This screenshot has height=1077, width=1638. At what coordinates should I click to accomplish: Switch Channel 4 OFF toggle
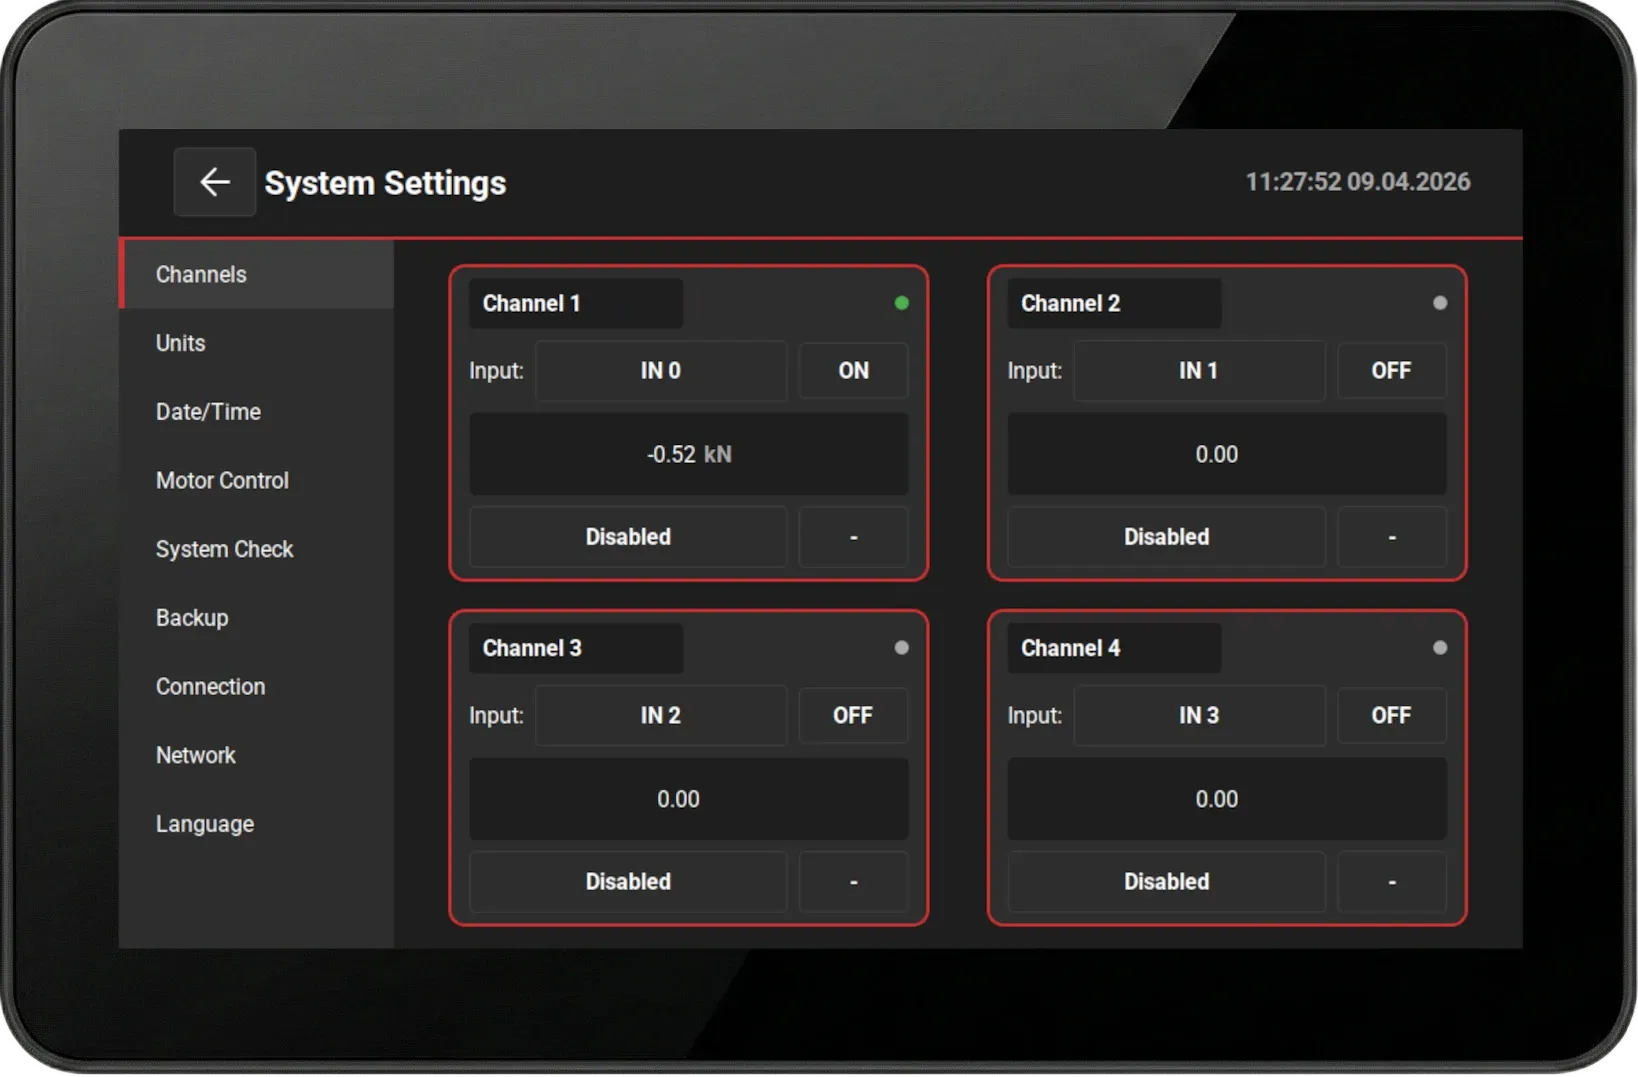pos(1391,716)
